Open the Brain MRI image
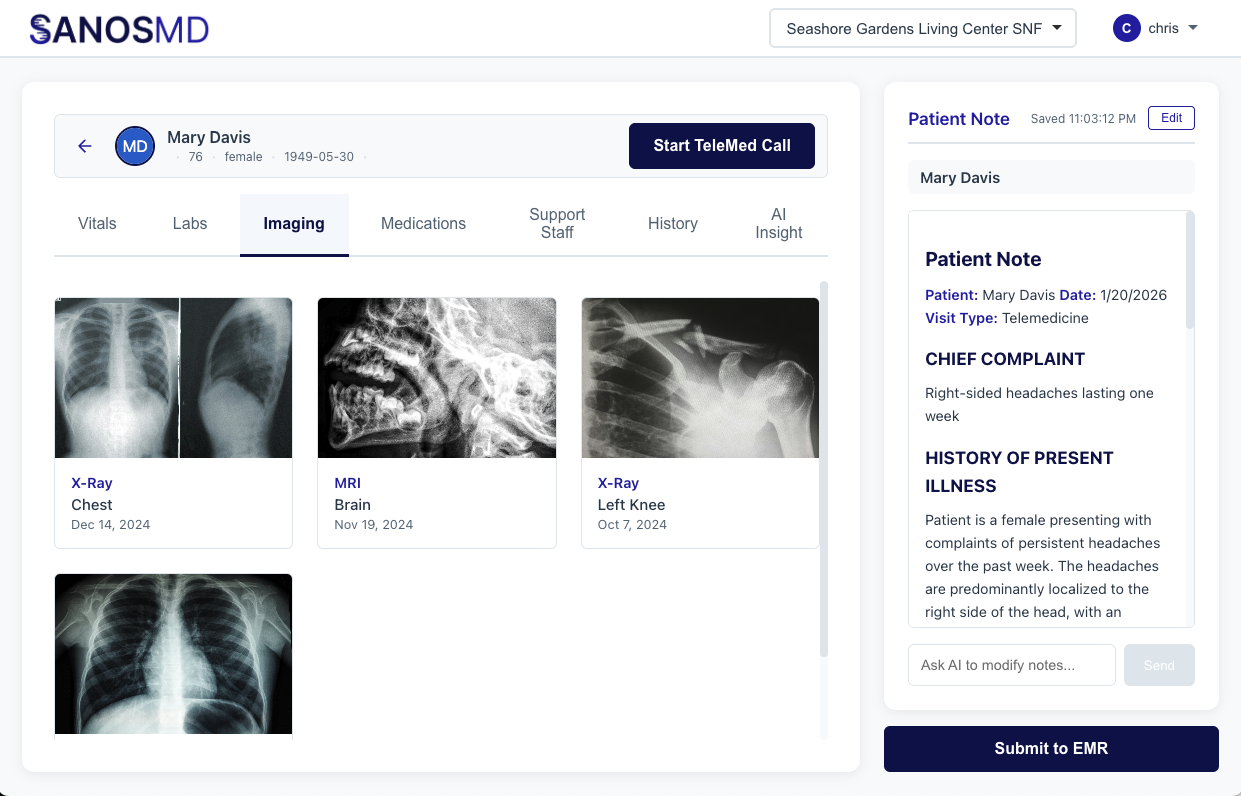Screen dimensions: 1241x796 (436, 378)
